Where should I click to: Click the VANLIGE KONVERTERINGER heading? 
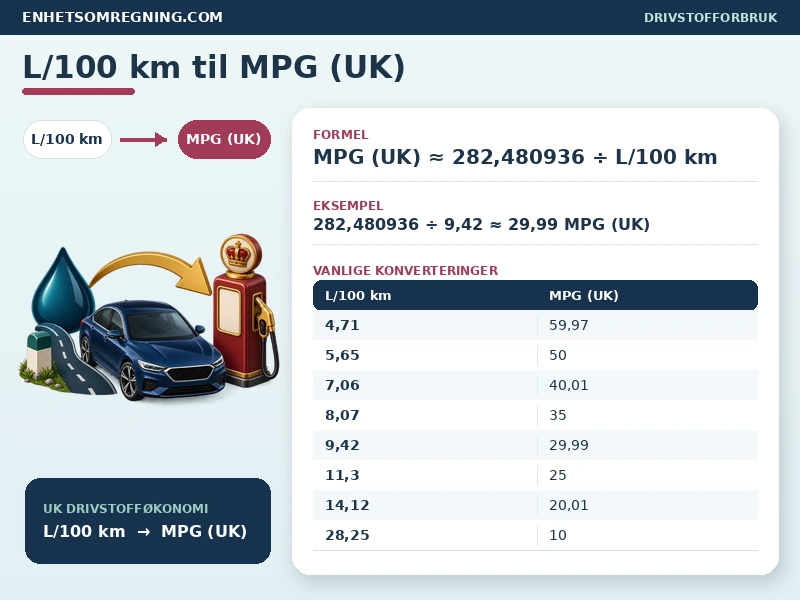point(405,270)
